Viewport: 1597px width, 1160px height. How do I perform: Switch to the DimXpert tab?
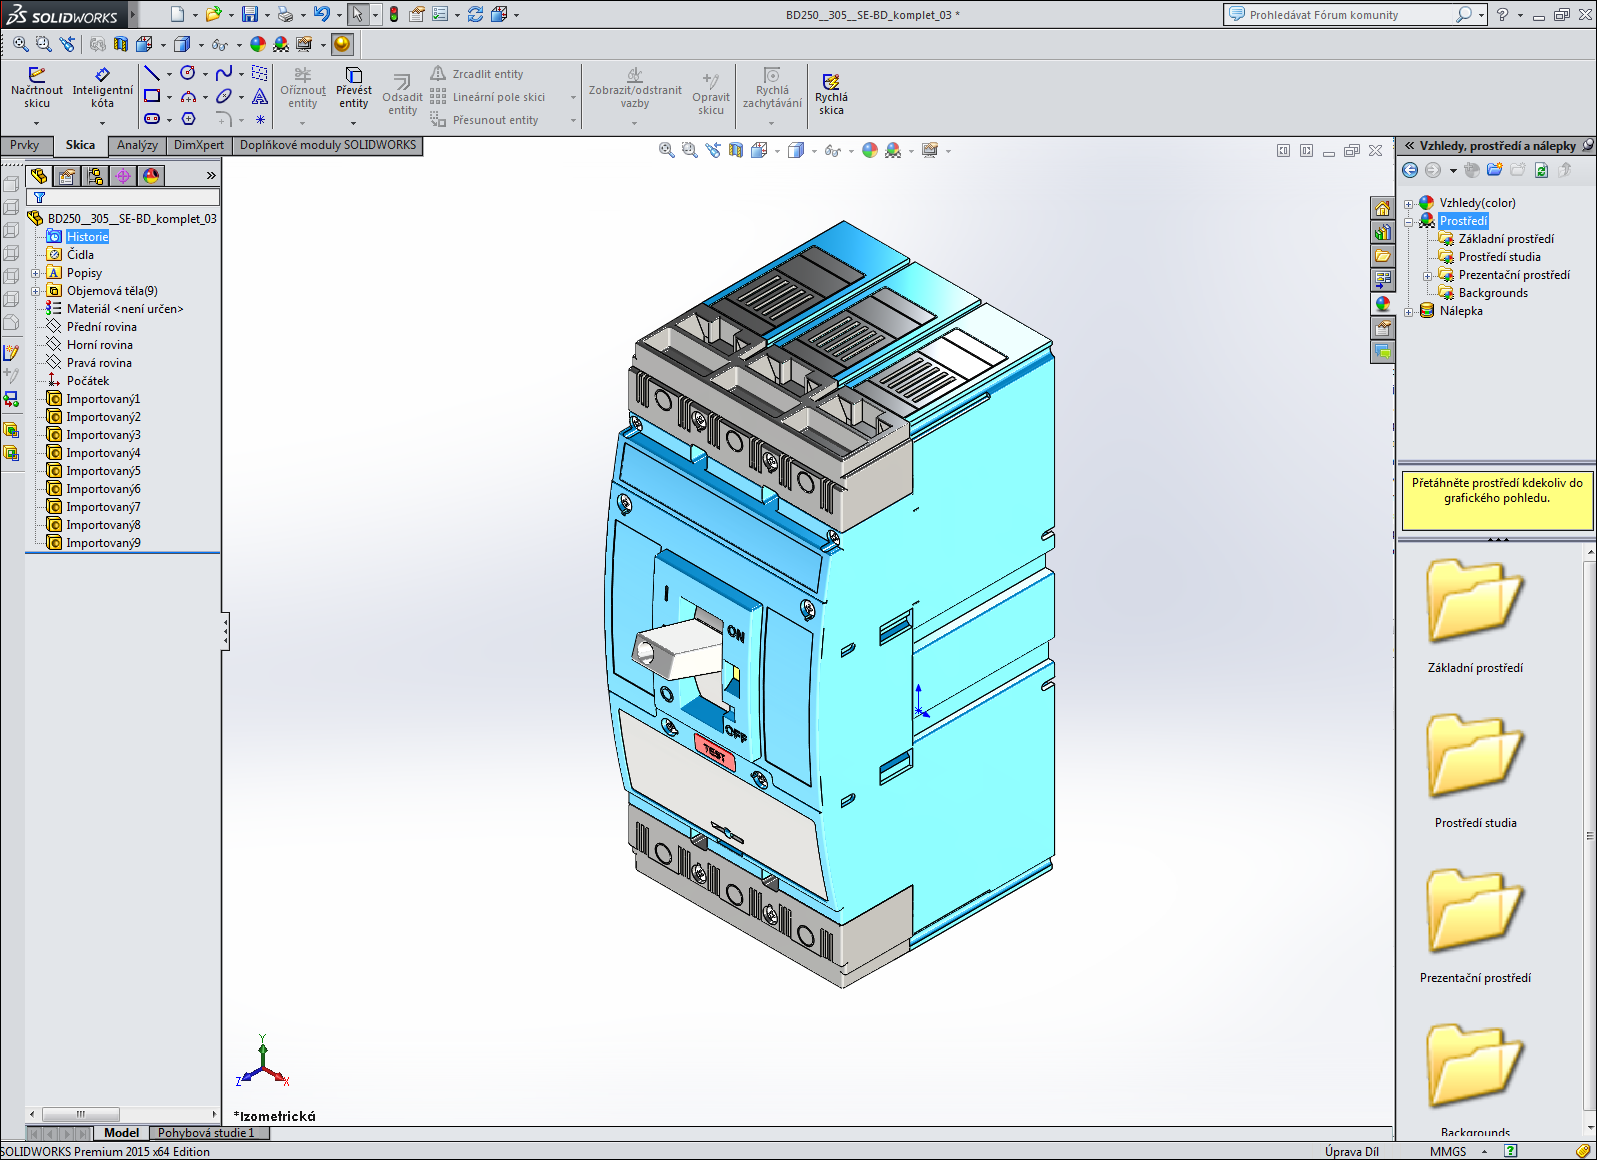point(199,145)
